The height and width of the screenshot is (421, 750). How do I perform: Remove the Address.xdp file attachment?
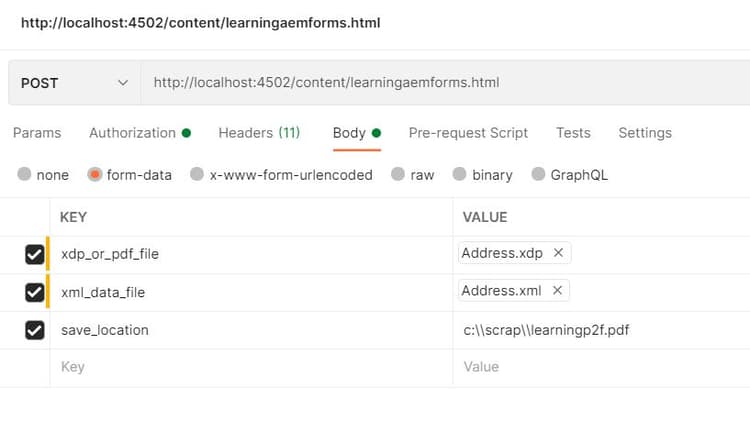[558, 253]
